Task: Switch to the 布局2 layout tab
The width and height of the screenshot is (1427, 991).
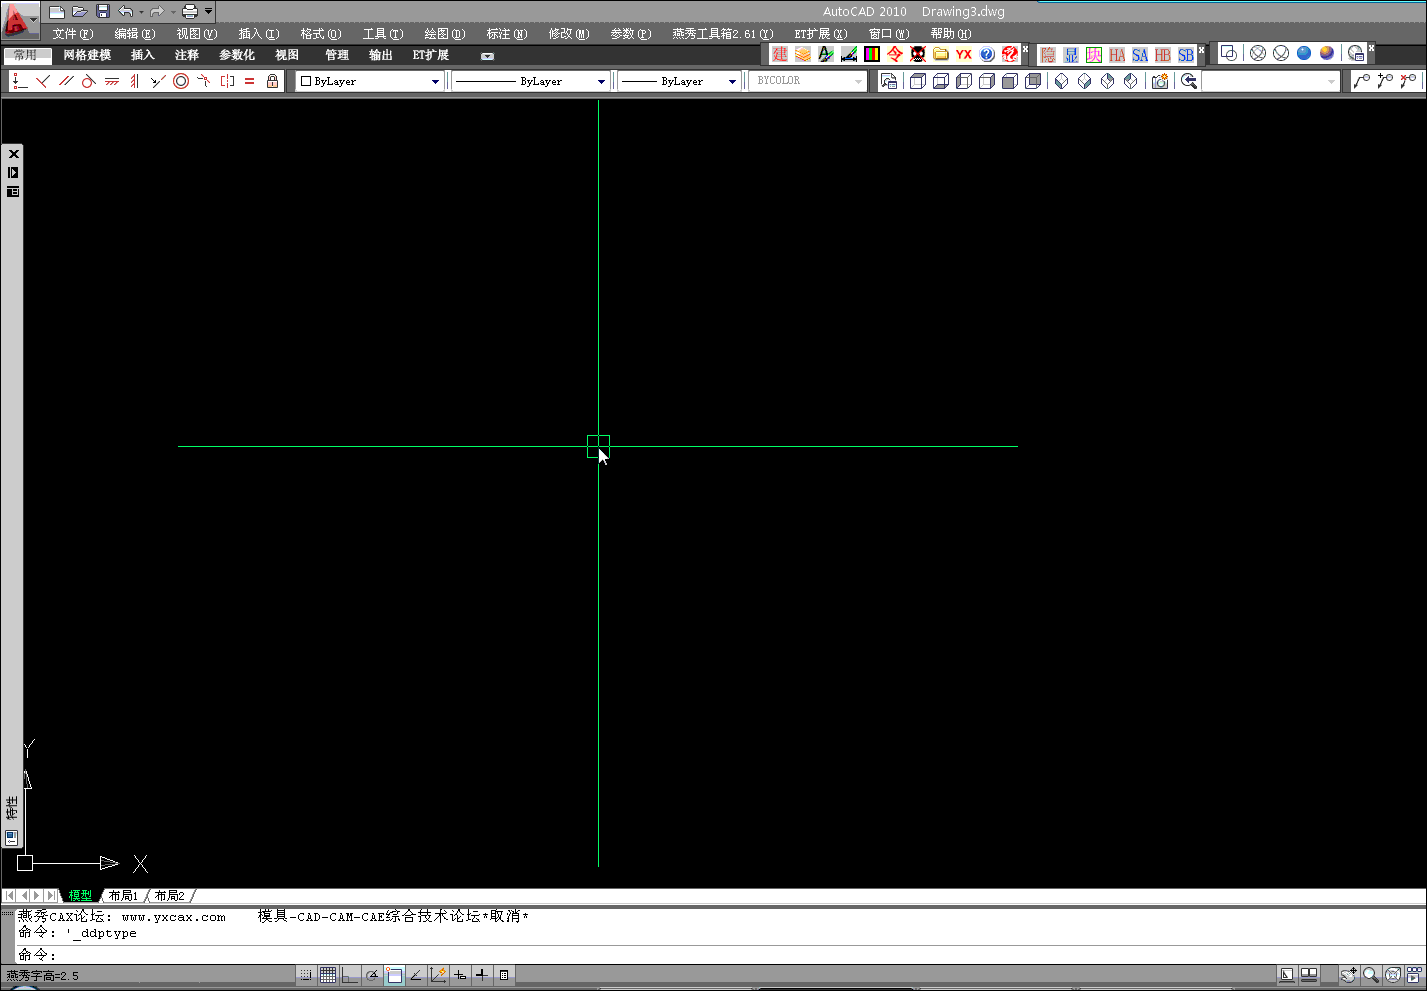Action: tap(170, 896)
